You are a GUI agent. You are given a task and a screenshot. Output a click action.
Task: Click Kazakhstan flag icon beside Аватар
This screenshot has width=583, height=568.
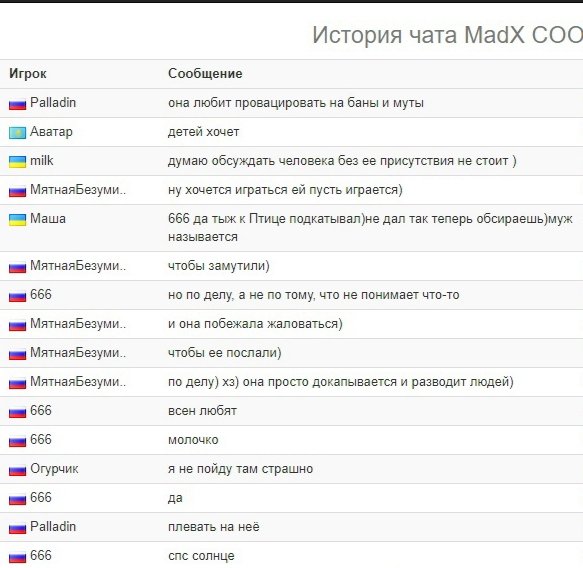tap(17, 133)
